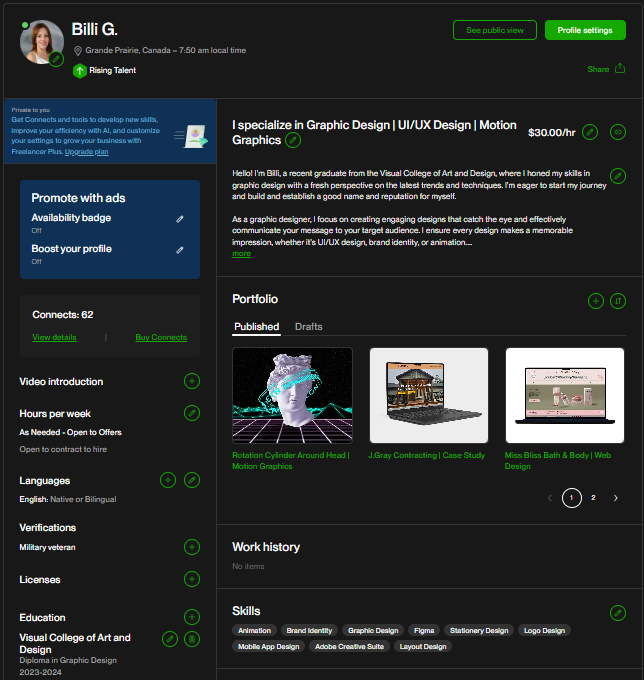Add a license

[x=192, y=579]
